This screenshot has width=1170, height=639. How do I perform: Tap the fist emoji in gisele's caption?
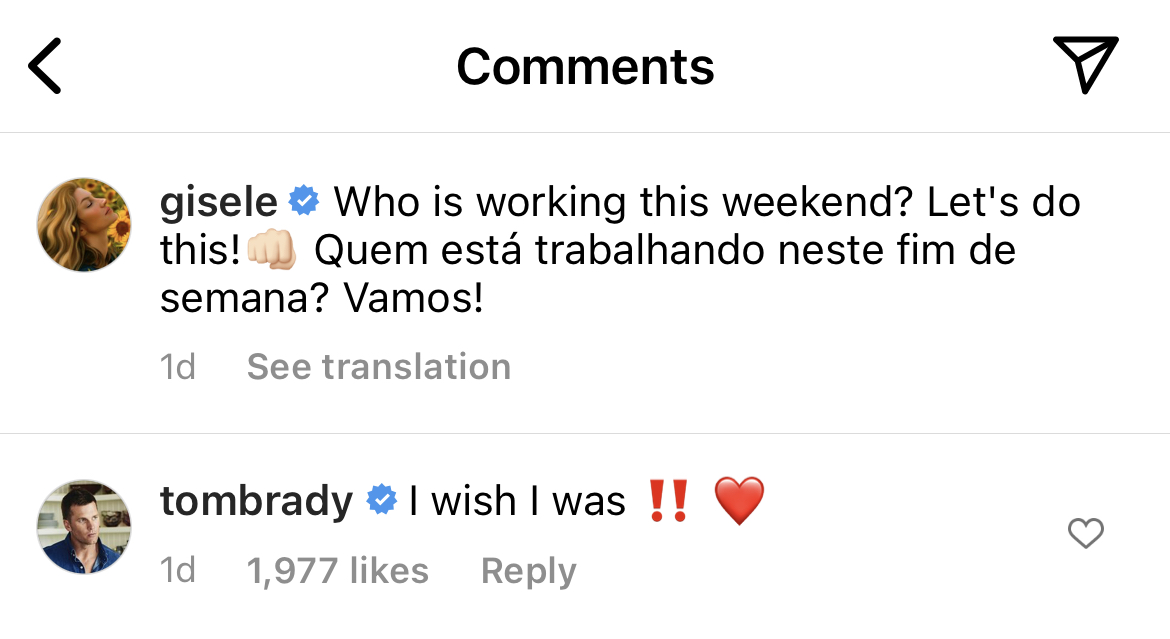(x=271, y=250)
